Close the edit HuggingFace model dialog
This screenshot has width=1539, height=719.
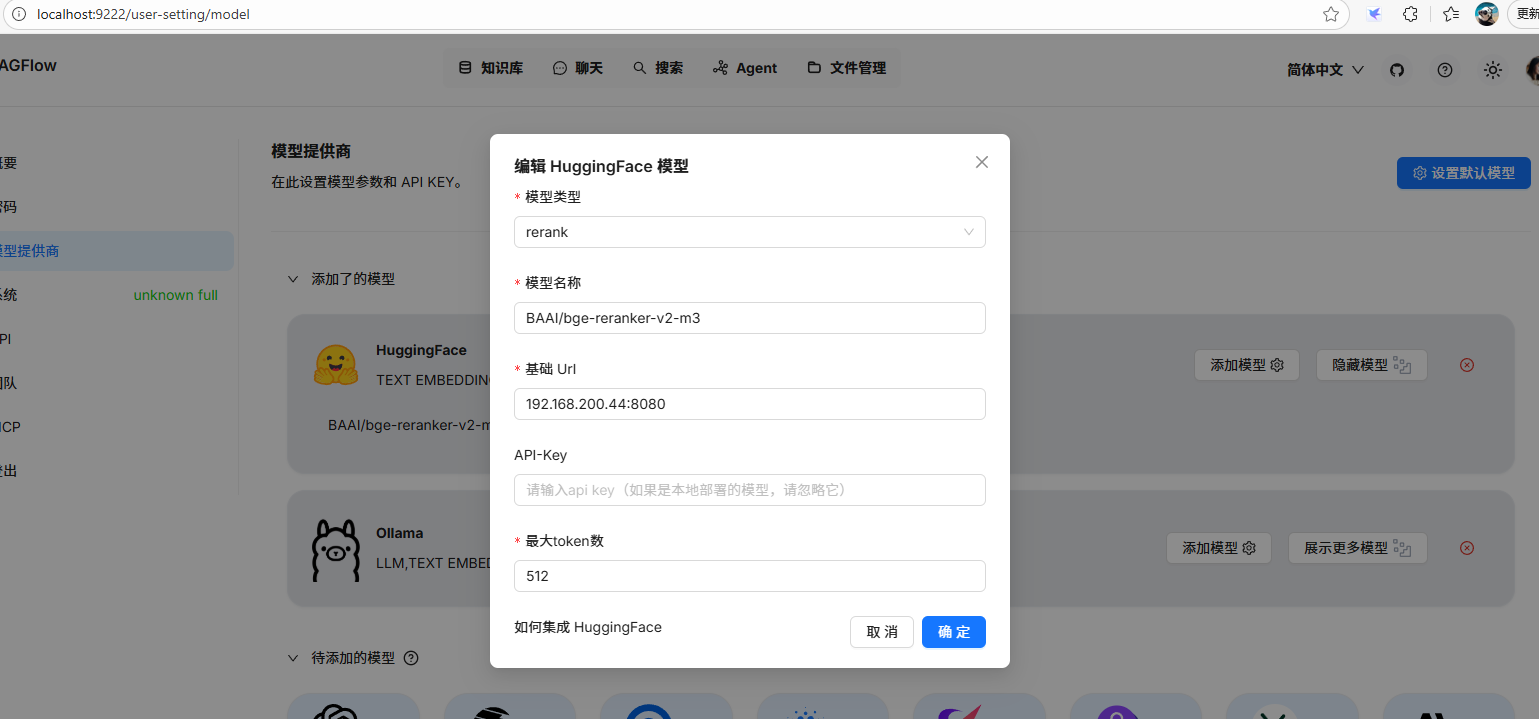(982, 162)
